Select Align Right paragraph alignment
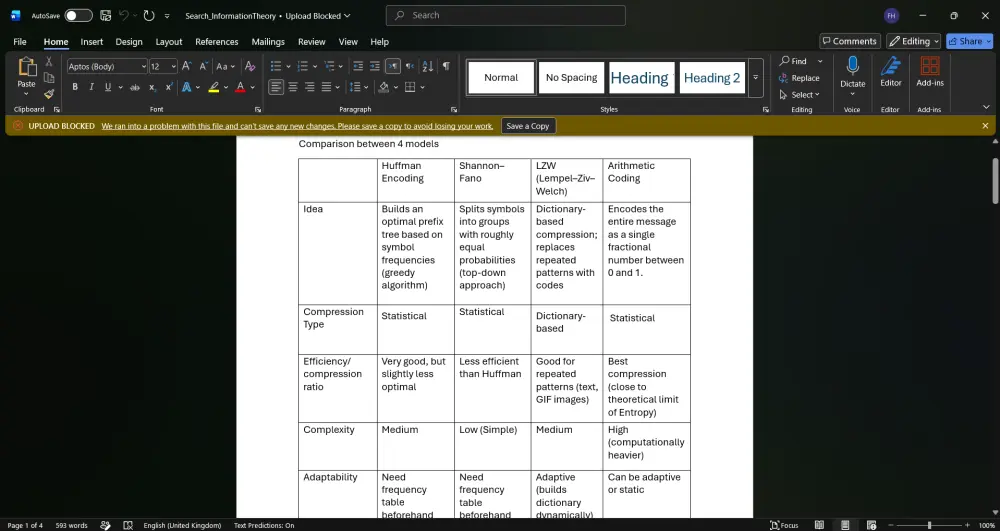 coord(309,87)
